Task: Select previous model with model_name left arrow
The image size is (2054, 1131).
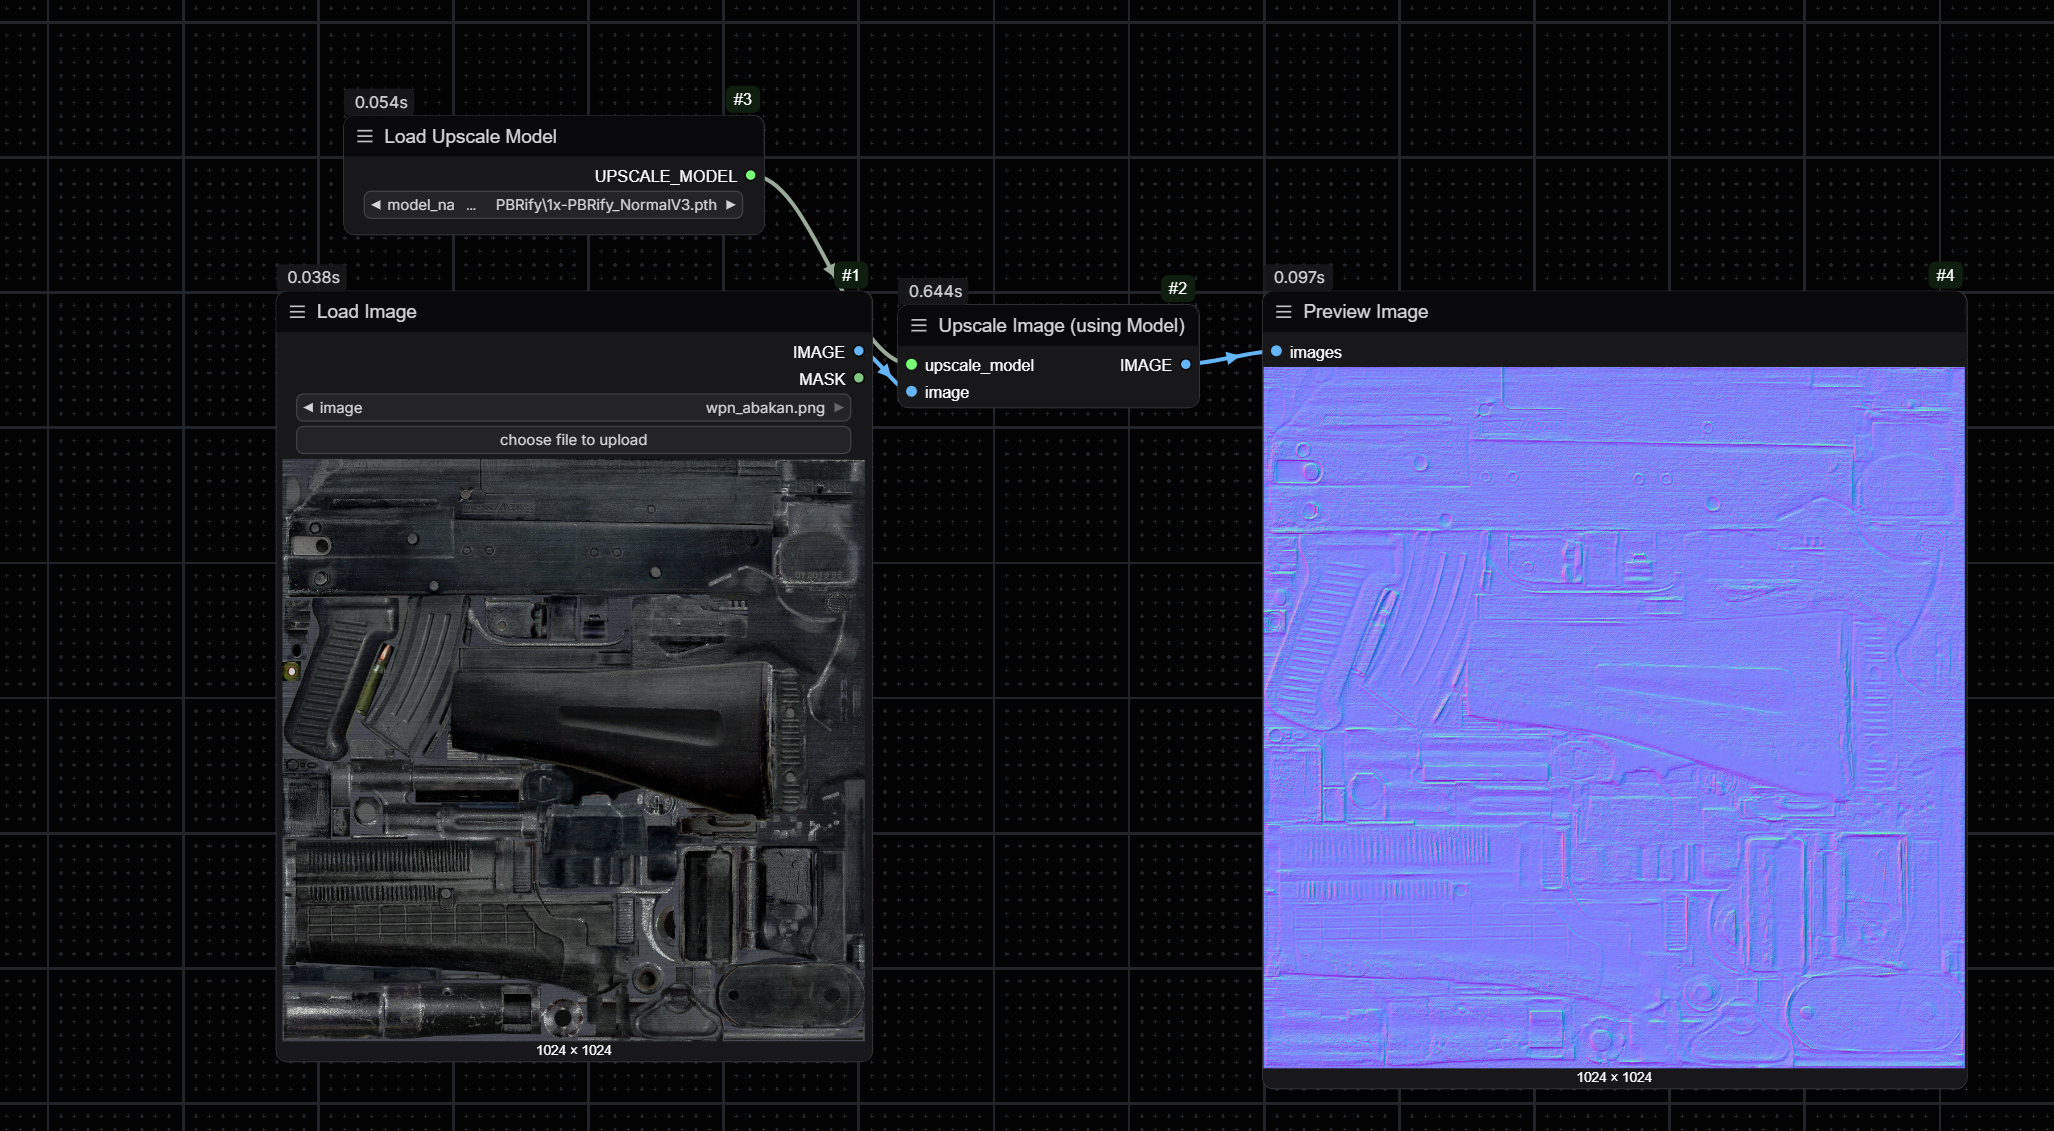Action: click(376, 205)
